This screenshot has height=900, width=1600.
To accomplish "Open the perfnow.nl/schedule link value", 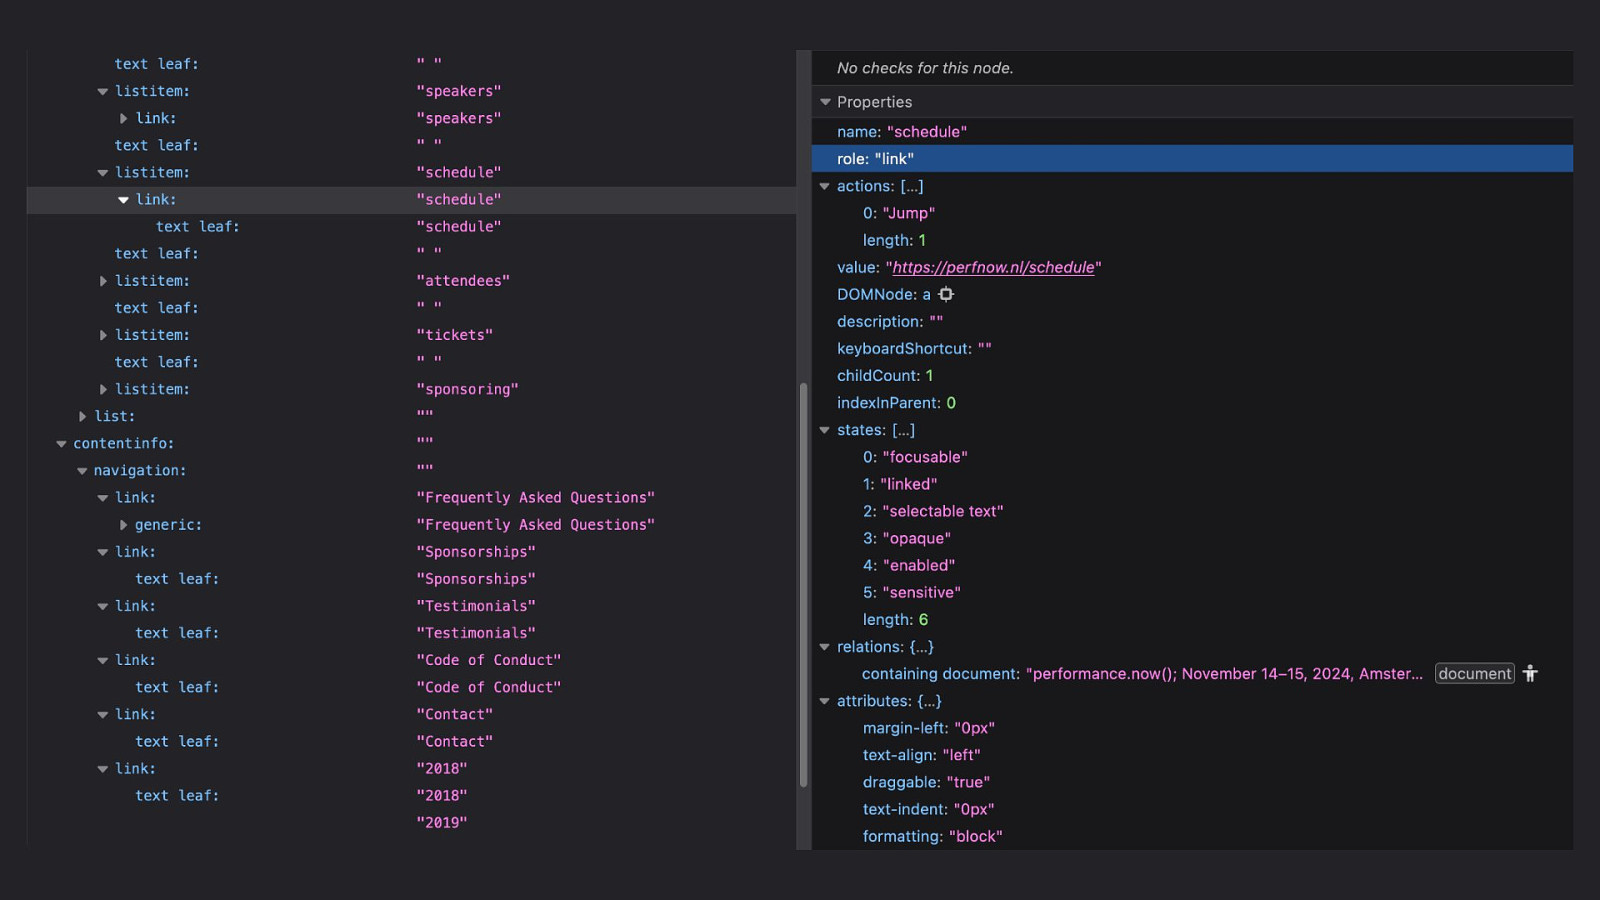I will point(993,267).
